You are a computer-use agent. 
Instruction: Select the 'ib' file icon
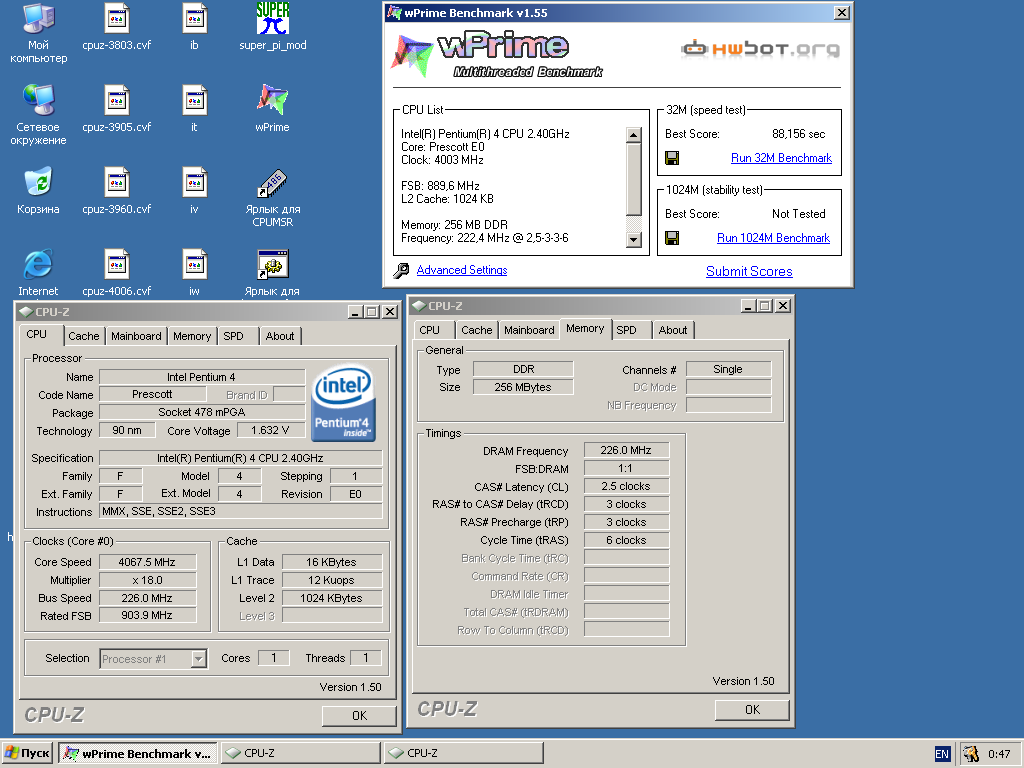pyautogui.click(x=195, y=27)
